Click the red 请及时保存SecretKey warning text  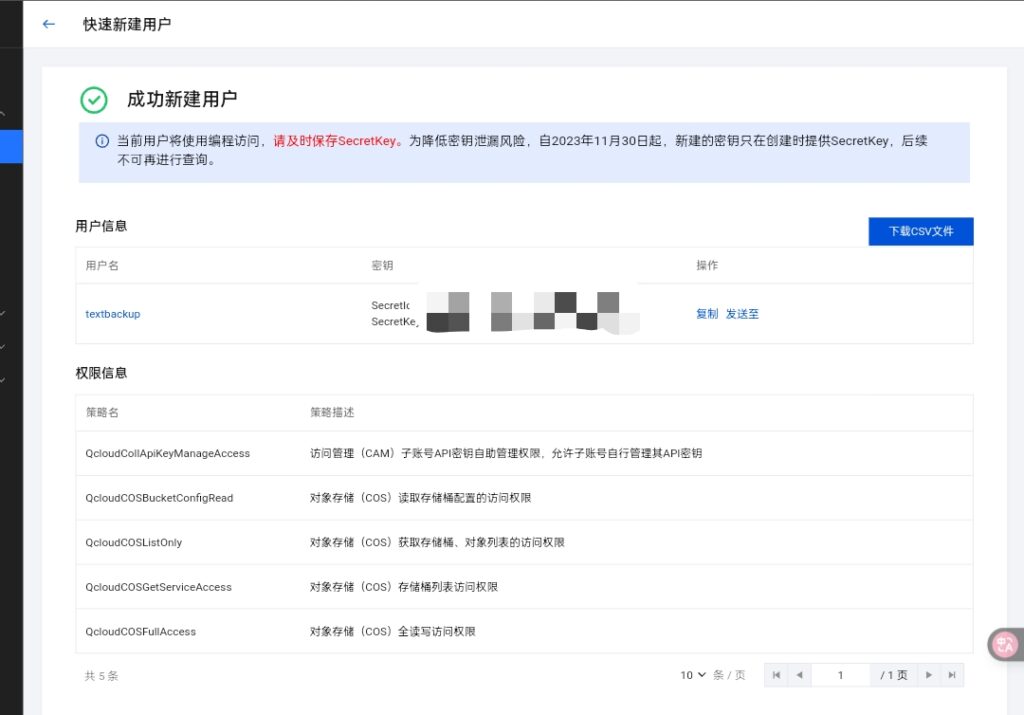(338, 141)
